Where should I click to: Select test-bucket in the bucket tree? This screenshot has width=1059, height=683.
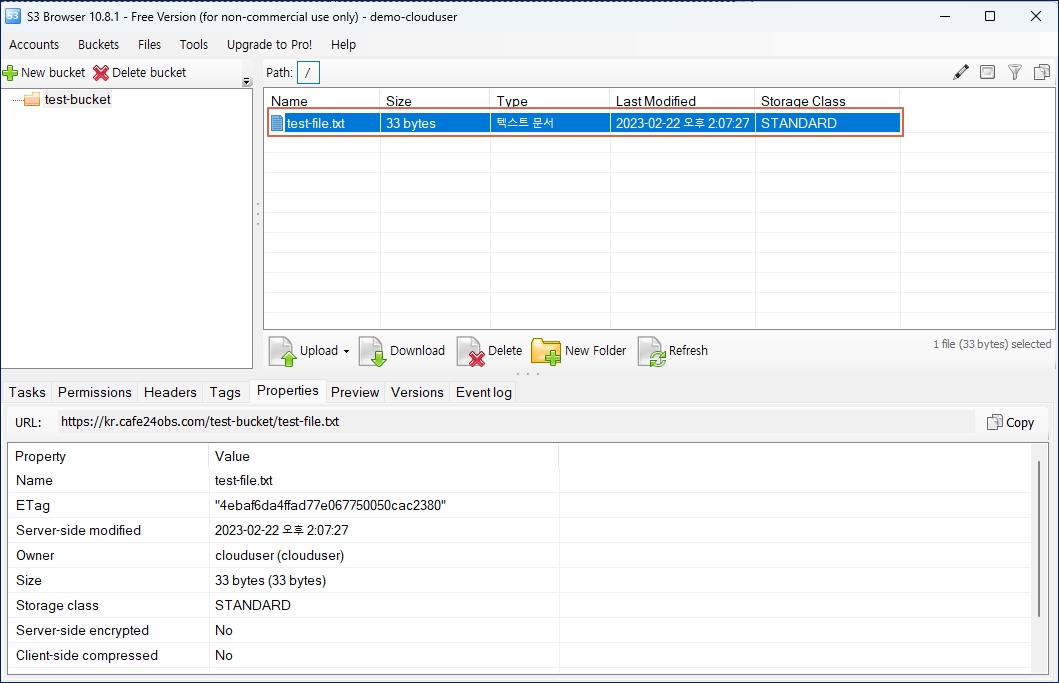[x=77, y=100]
